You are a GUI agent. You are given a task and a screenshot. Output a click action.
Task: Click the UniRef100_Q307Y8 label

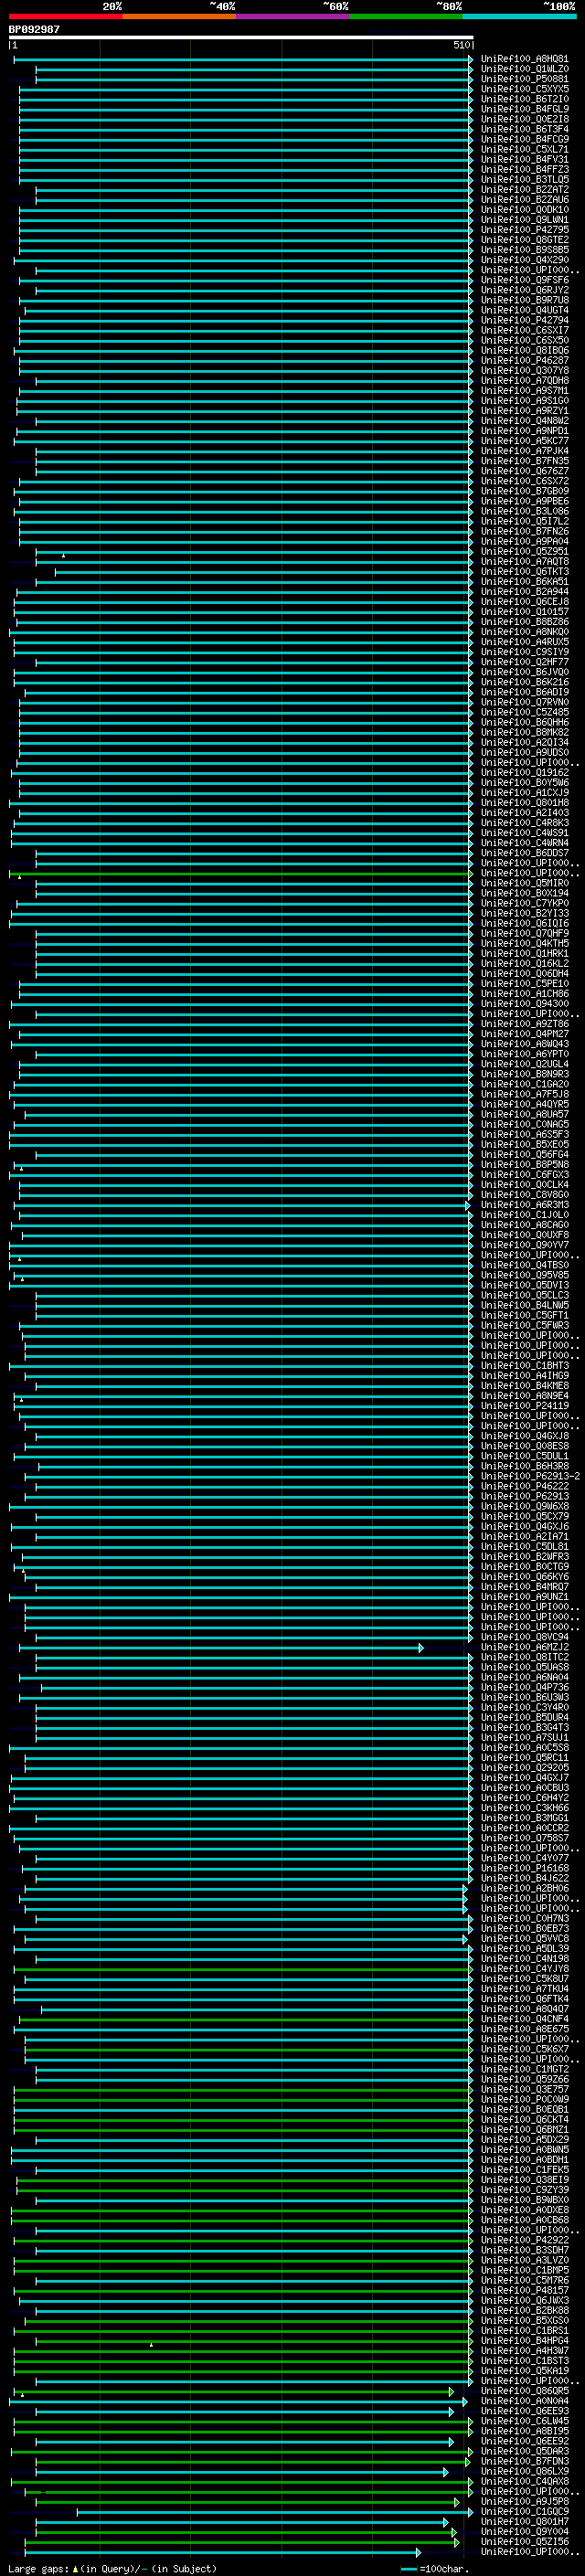524,371
